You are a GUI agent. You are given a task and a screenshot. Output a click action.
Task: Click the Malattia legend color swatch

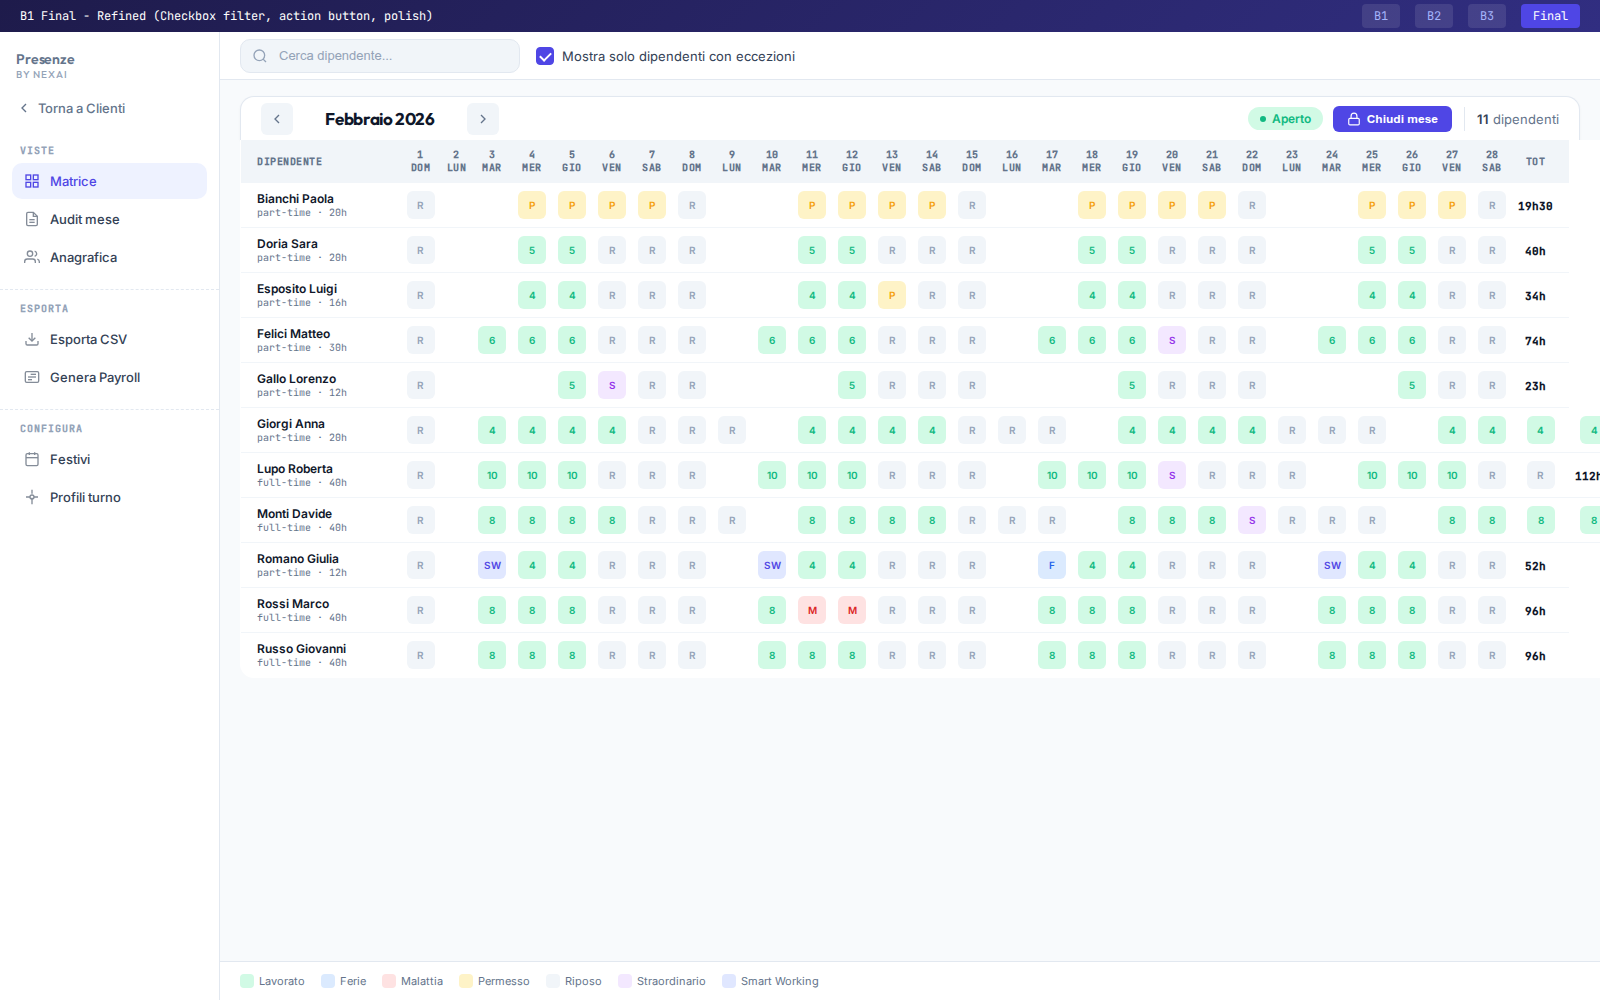pyautogui.click(x=389, y=981)
